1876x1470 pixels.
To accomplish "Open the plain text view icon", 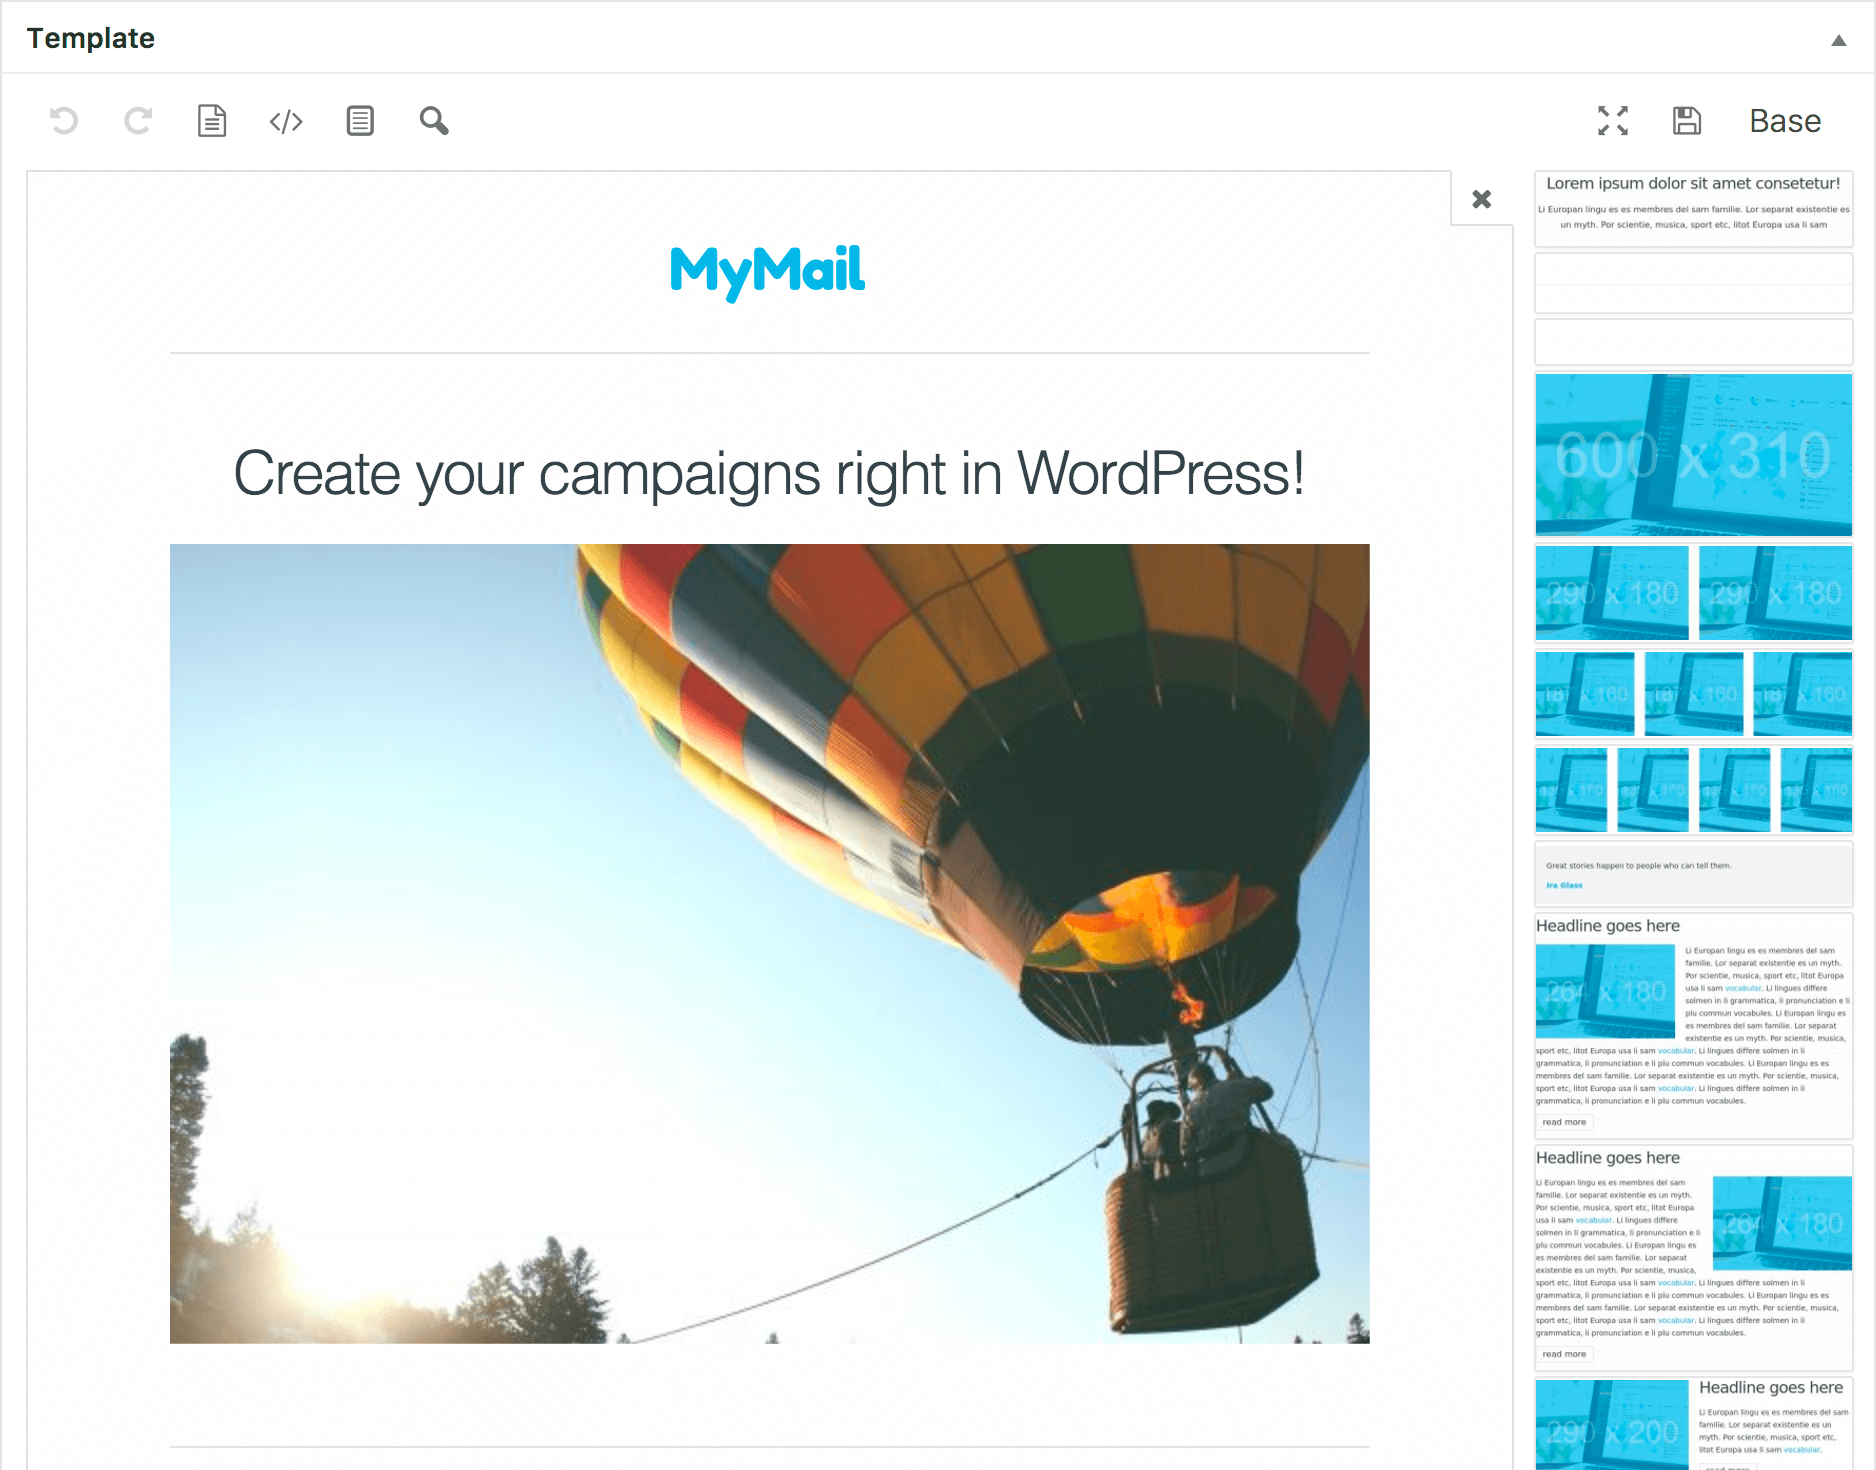I will pyautogui.click(x=211, y=121).
